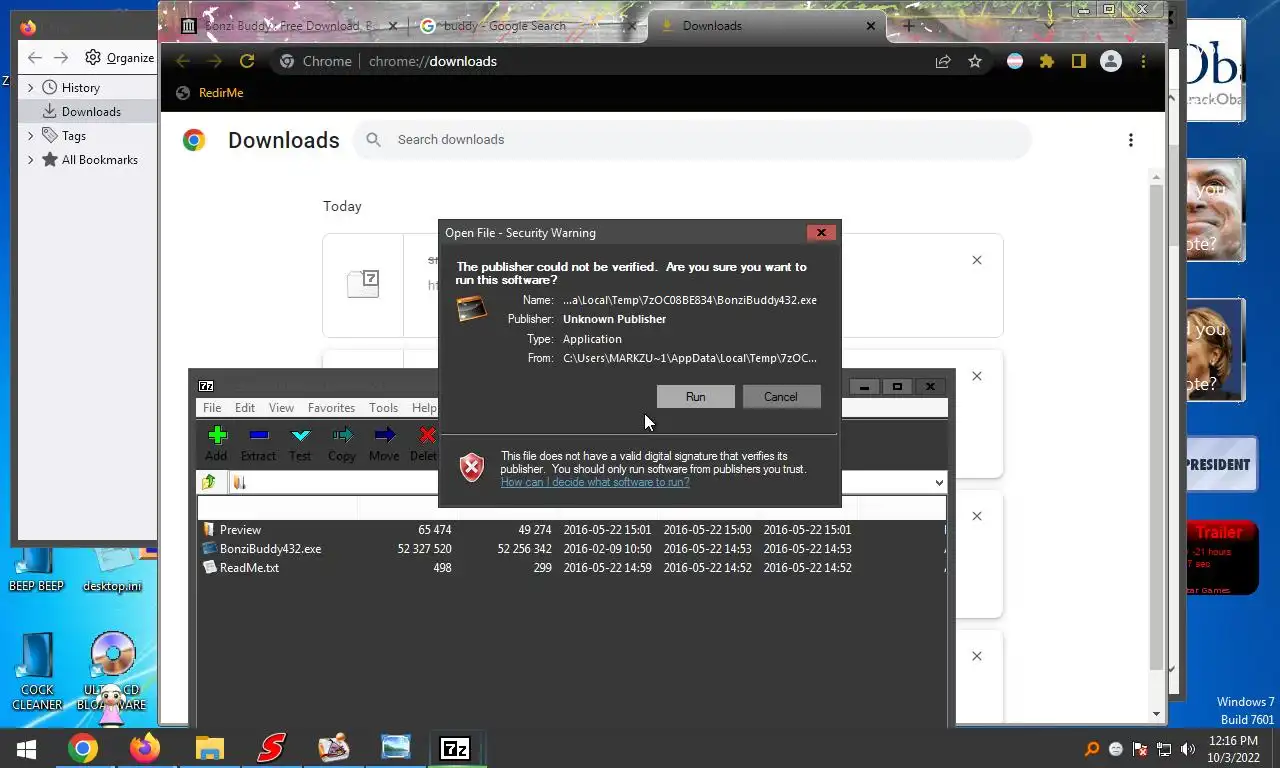1280x768 pixels.
Task: Go up one folder in 7-Zip
Action: [x=209, y=482]
